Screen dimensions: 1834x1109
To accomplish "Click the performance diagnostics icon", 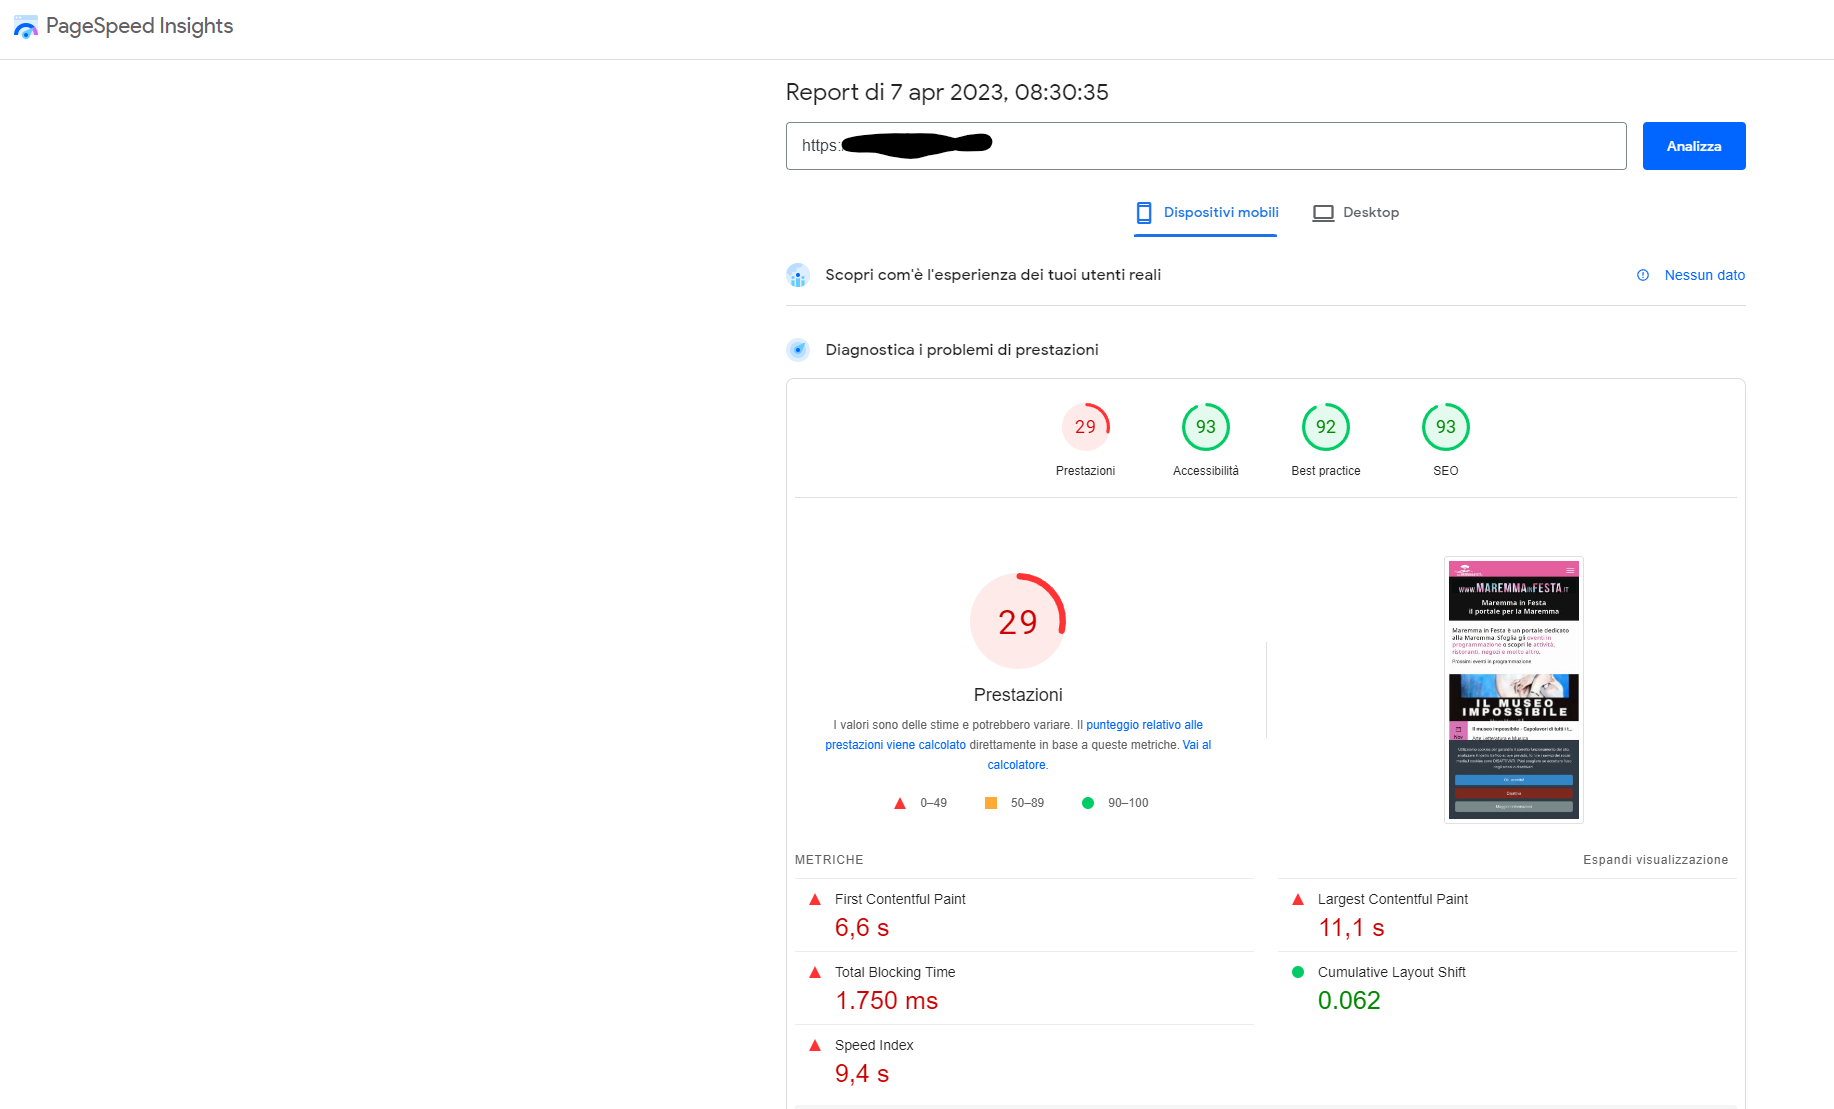I will (x=798, y=350).
